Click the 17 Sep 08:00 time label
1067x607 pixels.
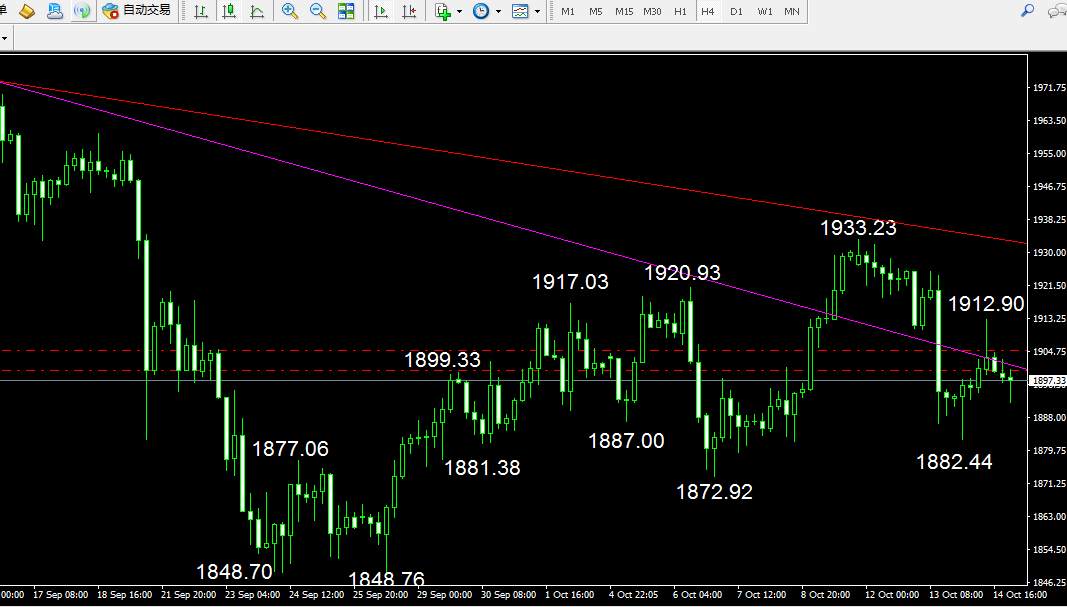pos(61,595)
